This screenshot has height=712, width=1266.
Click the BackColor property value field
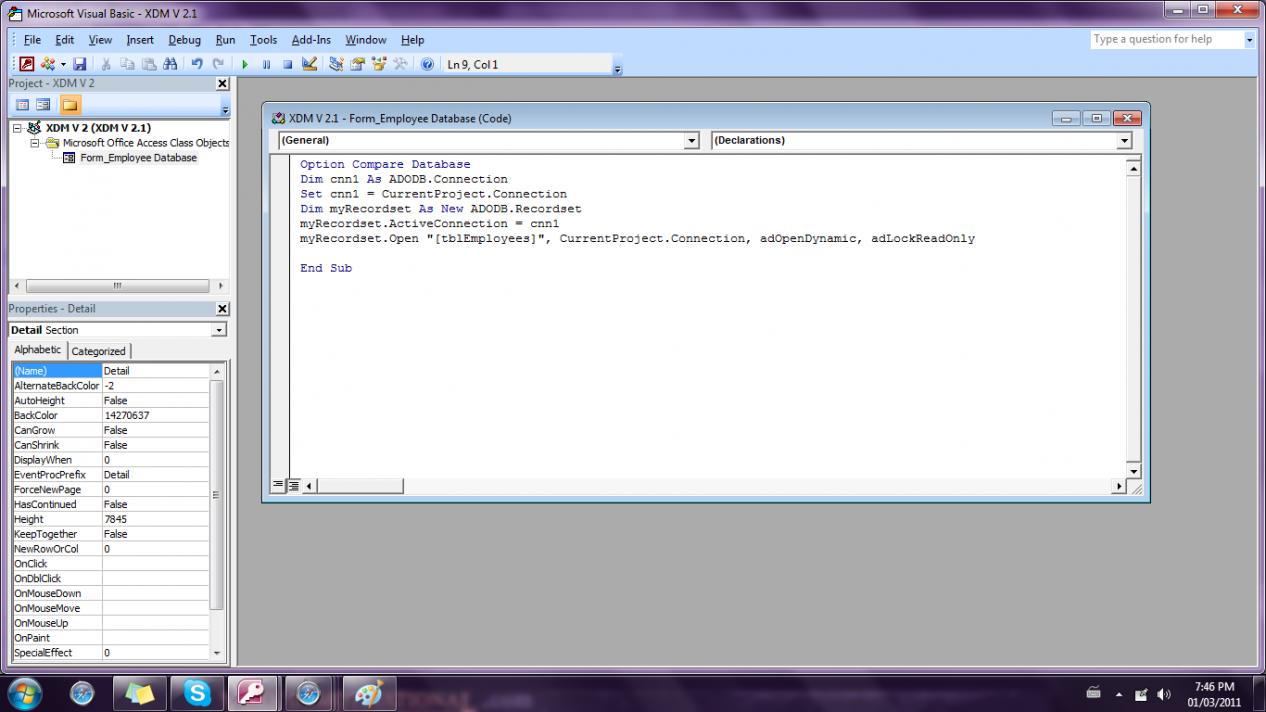click(x=155, y=415)
